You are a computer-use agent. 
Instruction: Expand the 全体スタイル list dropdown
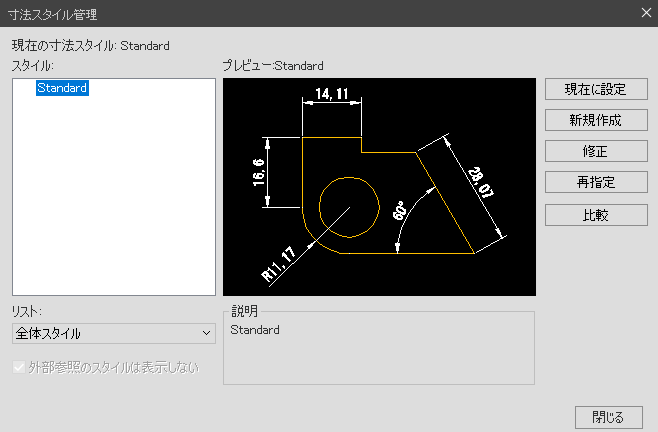tap(114, 333)
